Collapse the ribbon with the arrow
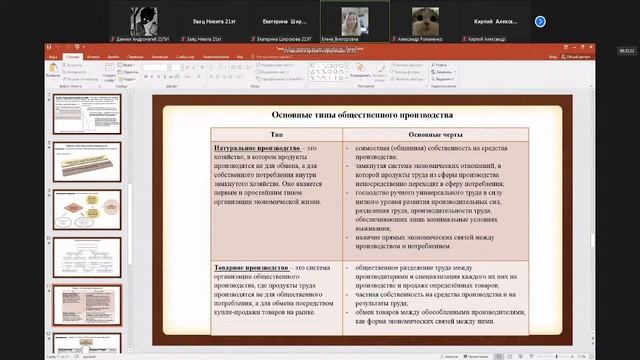640x360 pixels. pos(591,87)
